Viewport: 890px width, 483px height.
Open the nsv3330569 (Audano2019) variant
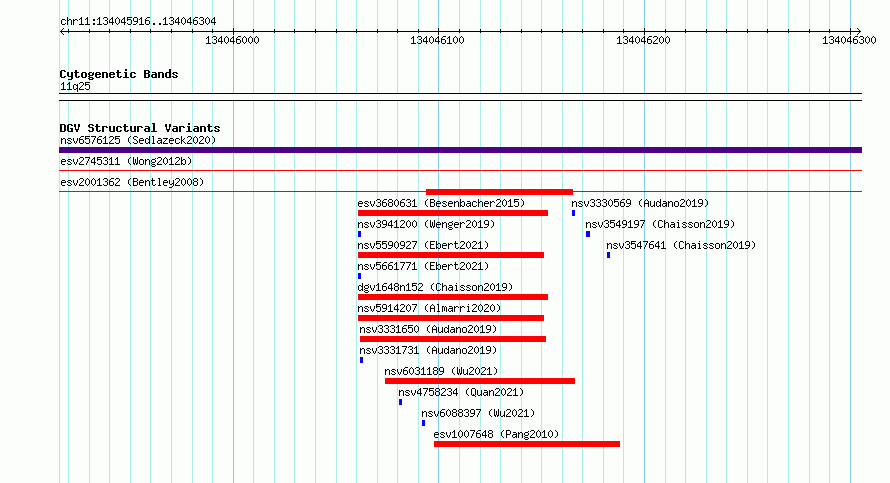640,203
